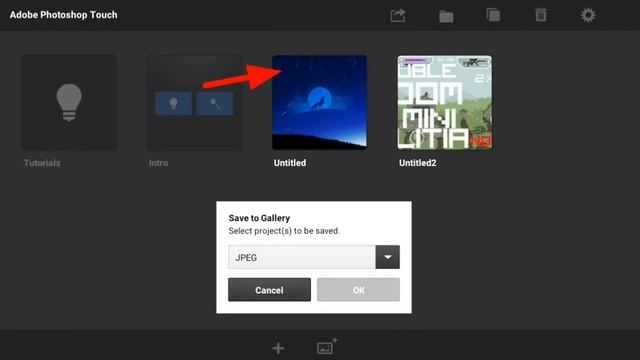Viewport: 640px width, 360px height.
Task: Click the Untitled2 project label
Action: point(418,163)
